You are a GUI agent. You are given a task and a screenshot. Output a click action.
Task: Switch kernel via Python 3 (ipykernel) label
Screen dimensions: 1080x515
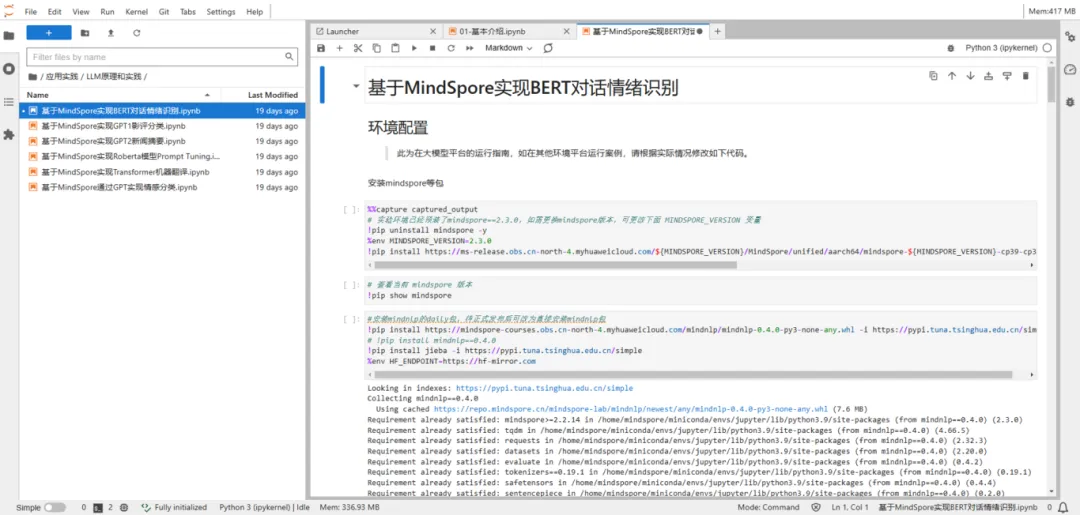(1001, 48)
